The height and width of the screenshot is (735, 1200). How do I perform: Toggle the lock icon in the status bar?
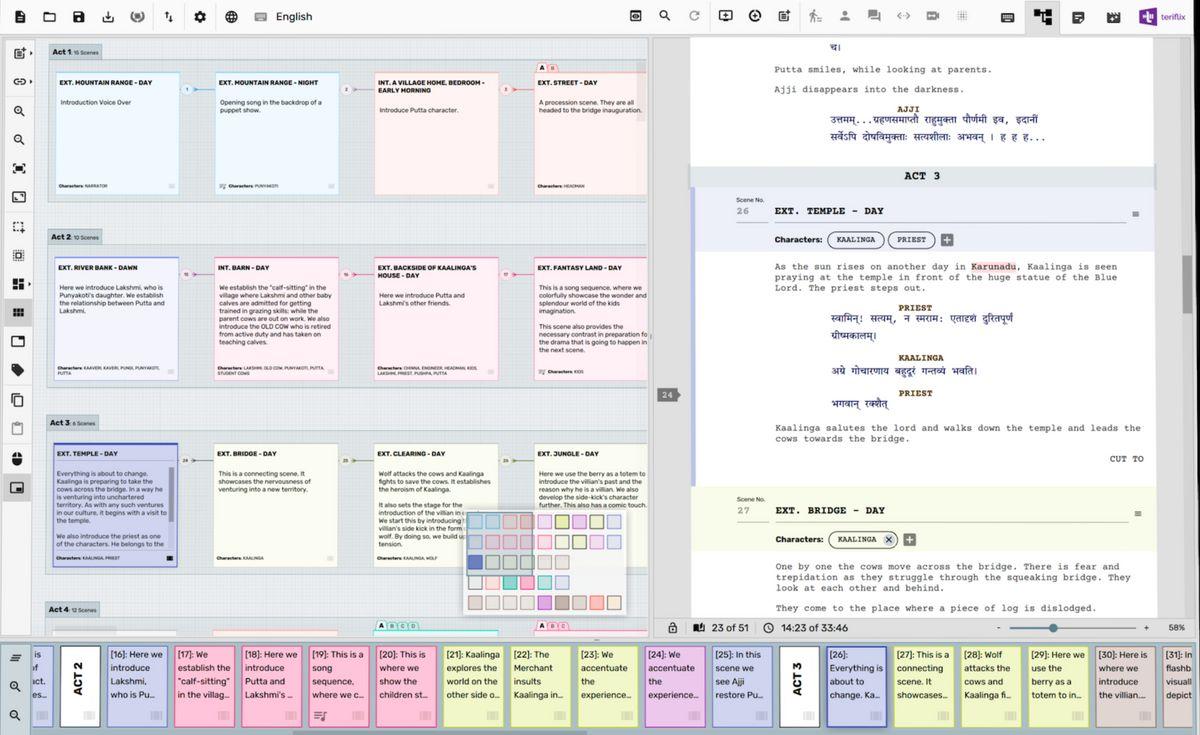tap(672, 628)
